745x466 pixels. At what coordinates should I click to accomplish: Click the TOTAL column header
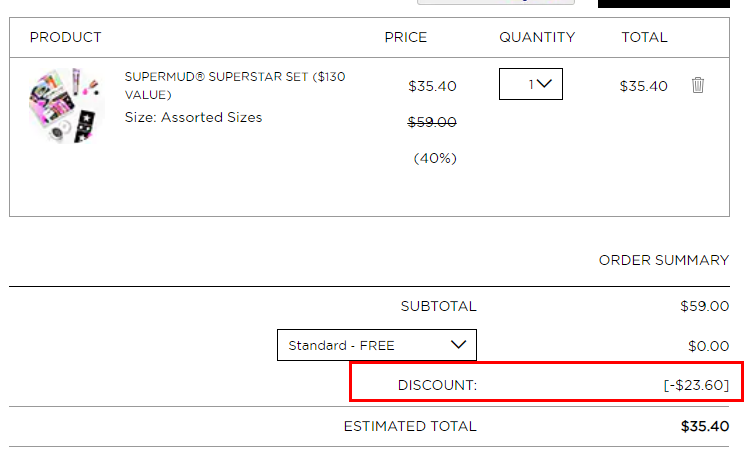click(644, 37)
